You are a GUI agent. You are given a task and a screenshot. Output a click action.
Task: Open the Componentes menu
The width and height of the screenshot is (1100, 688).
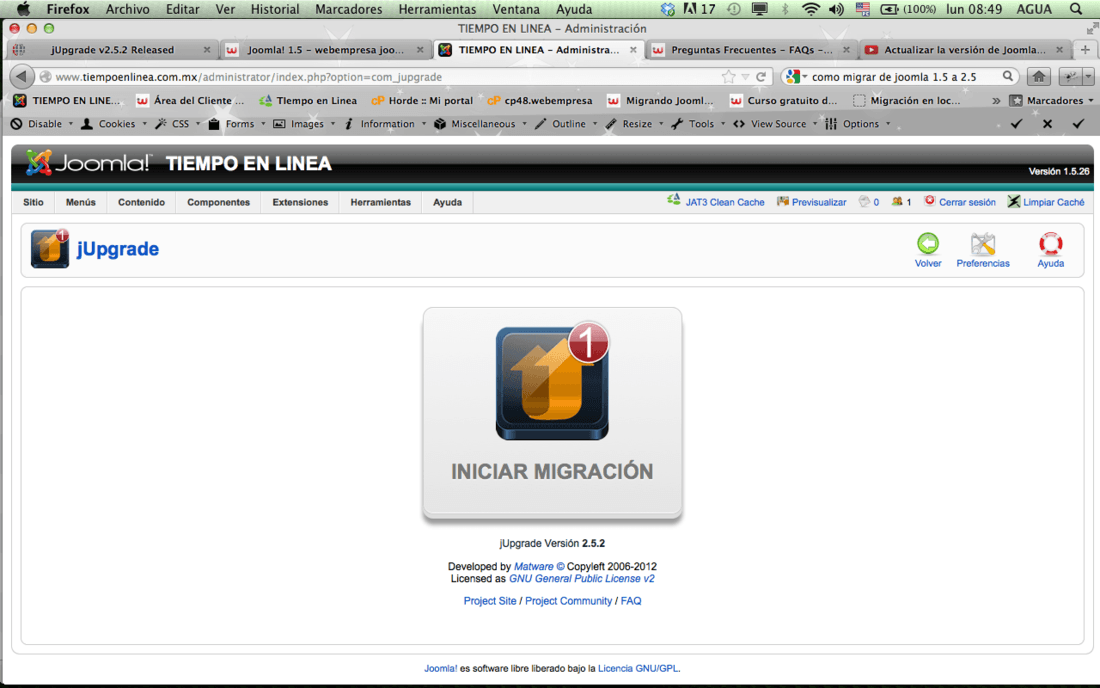click(218, 202)
